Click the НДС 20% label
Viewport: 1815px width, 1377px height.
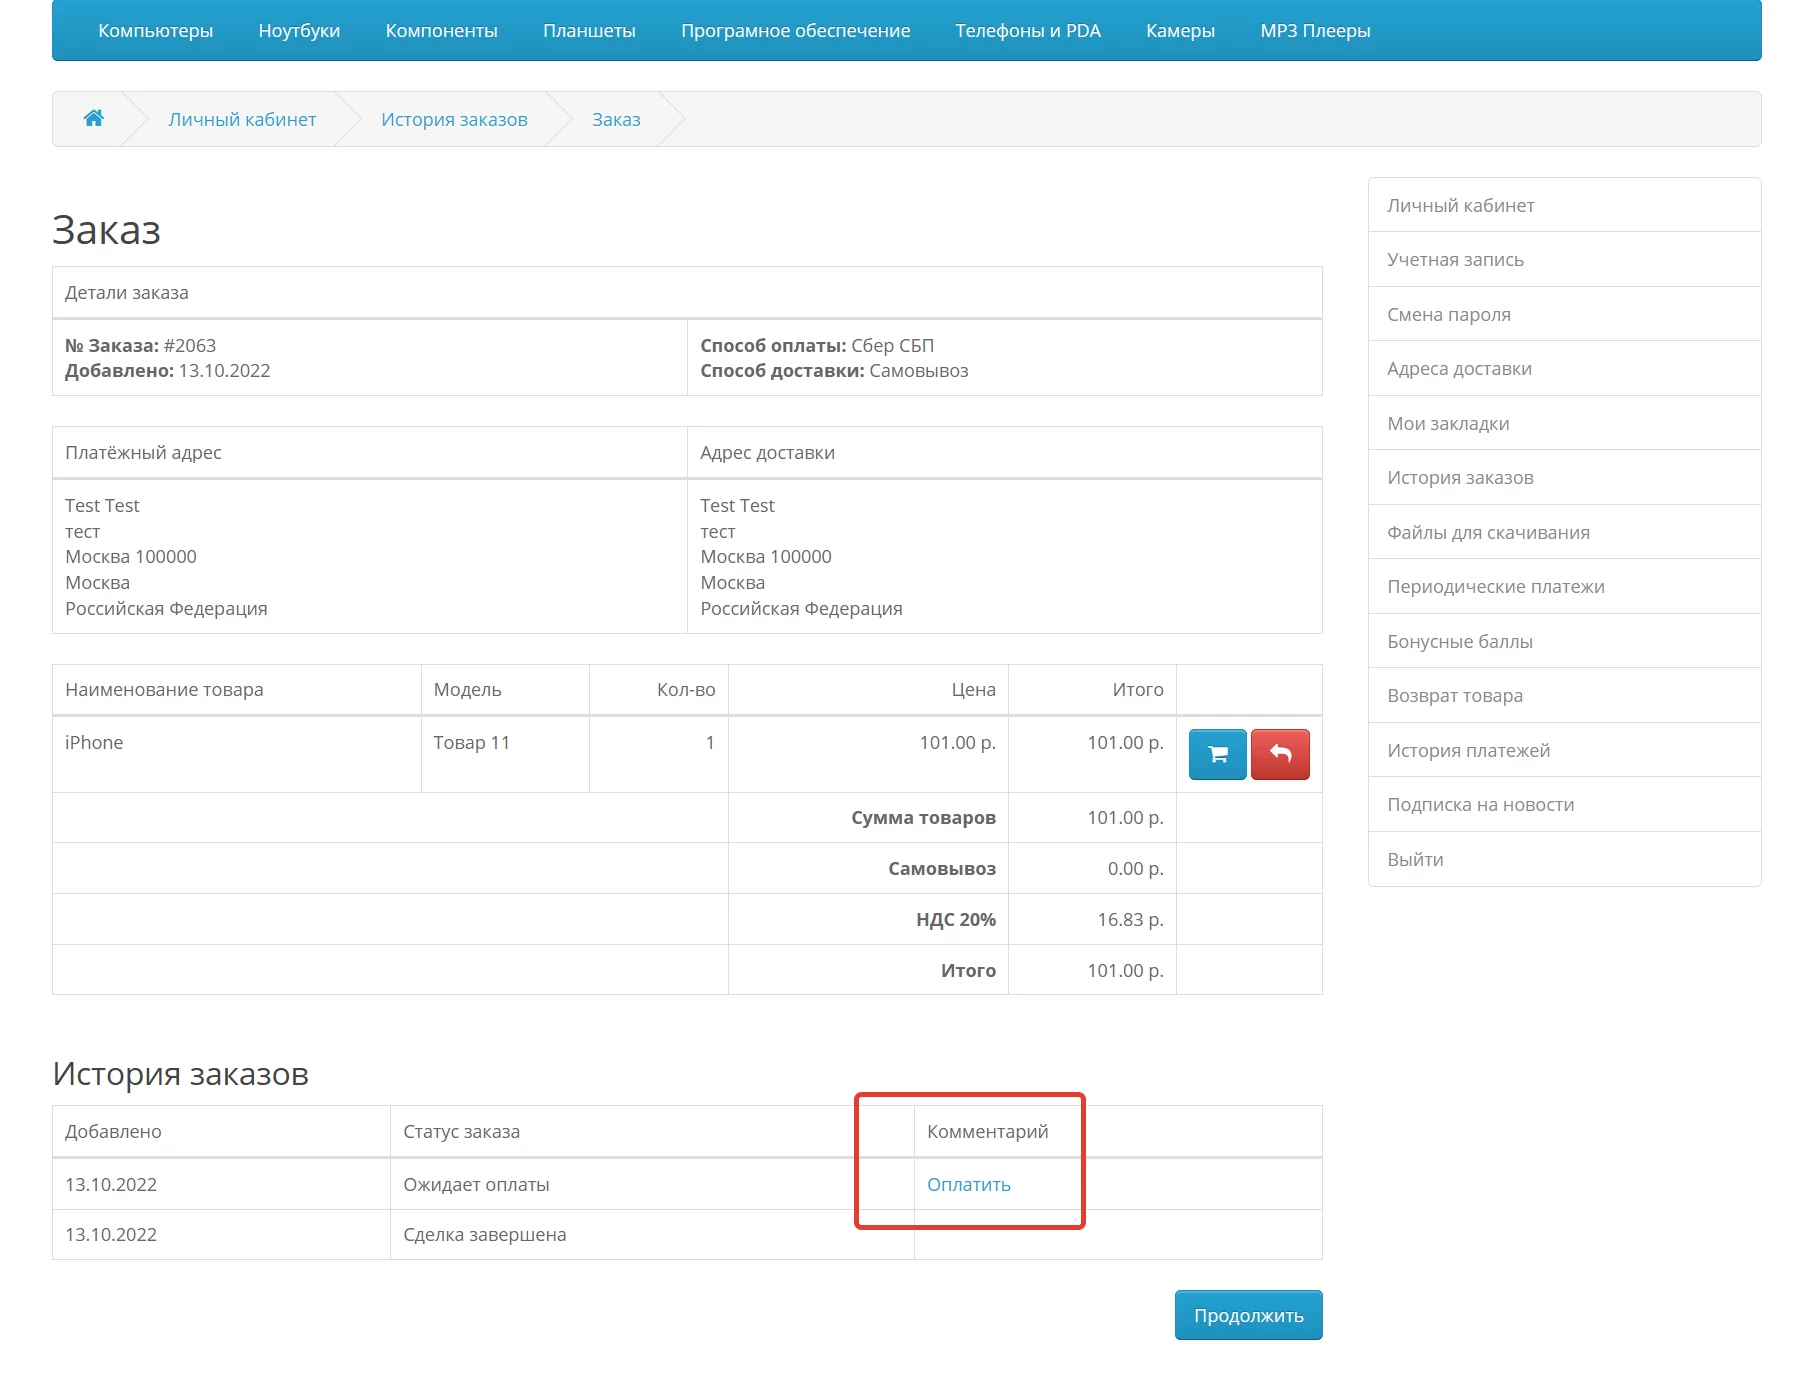click(x=956, y=919)
